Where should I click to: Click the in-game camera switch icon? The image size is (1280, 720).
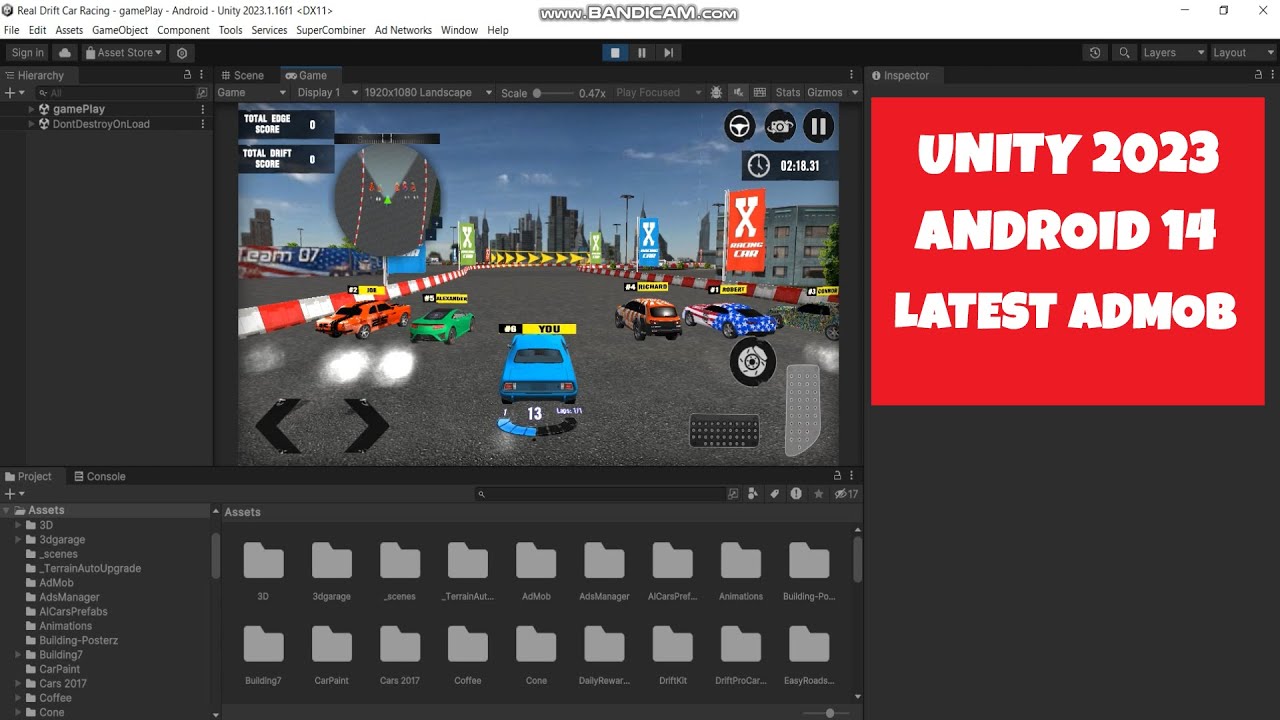(780, 126)
